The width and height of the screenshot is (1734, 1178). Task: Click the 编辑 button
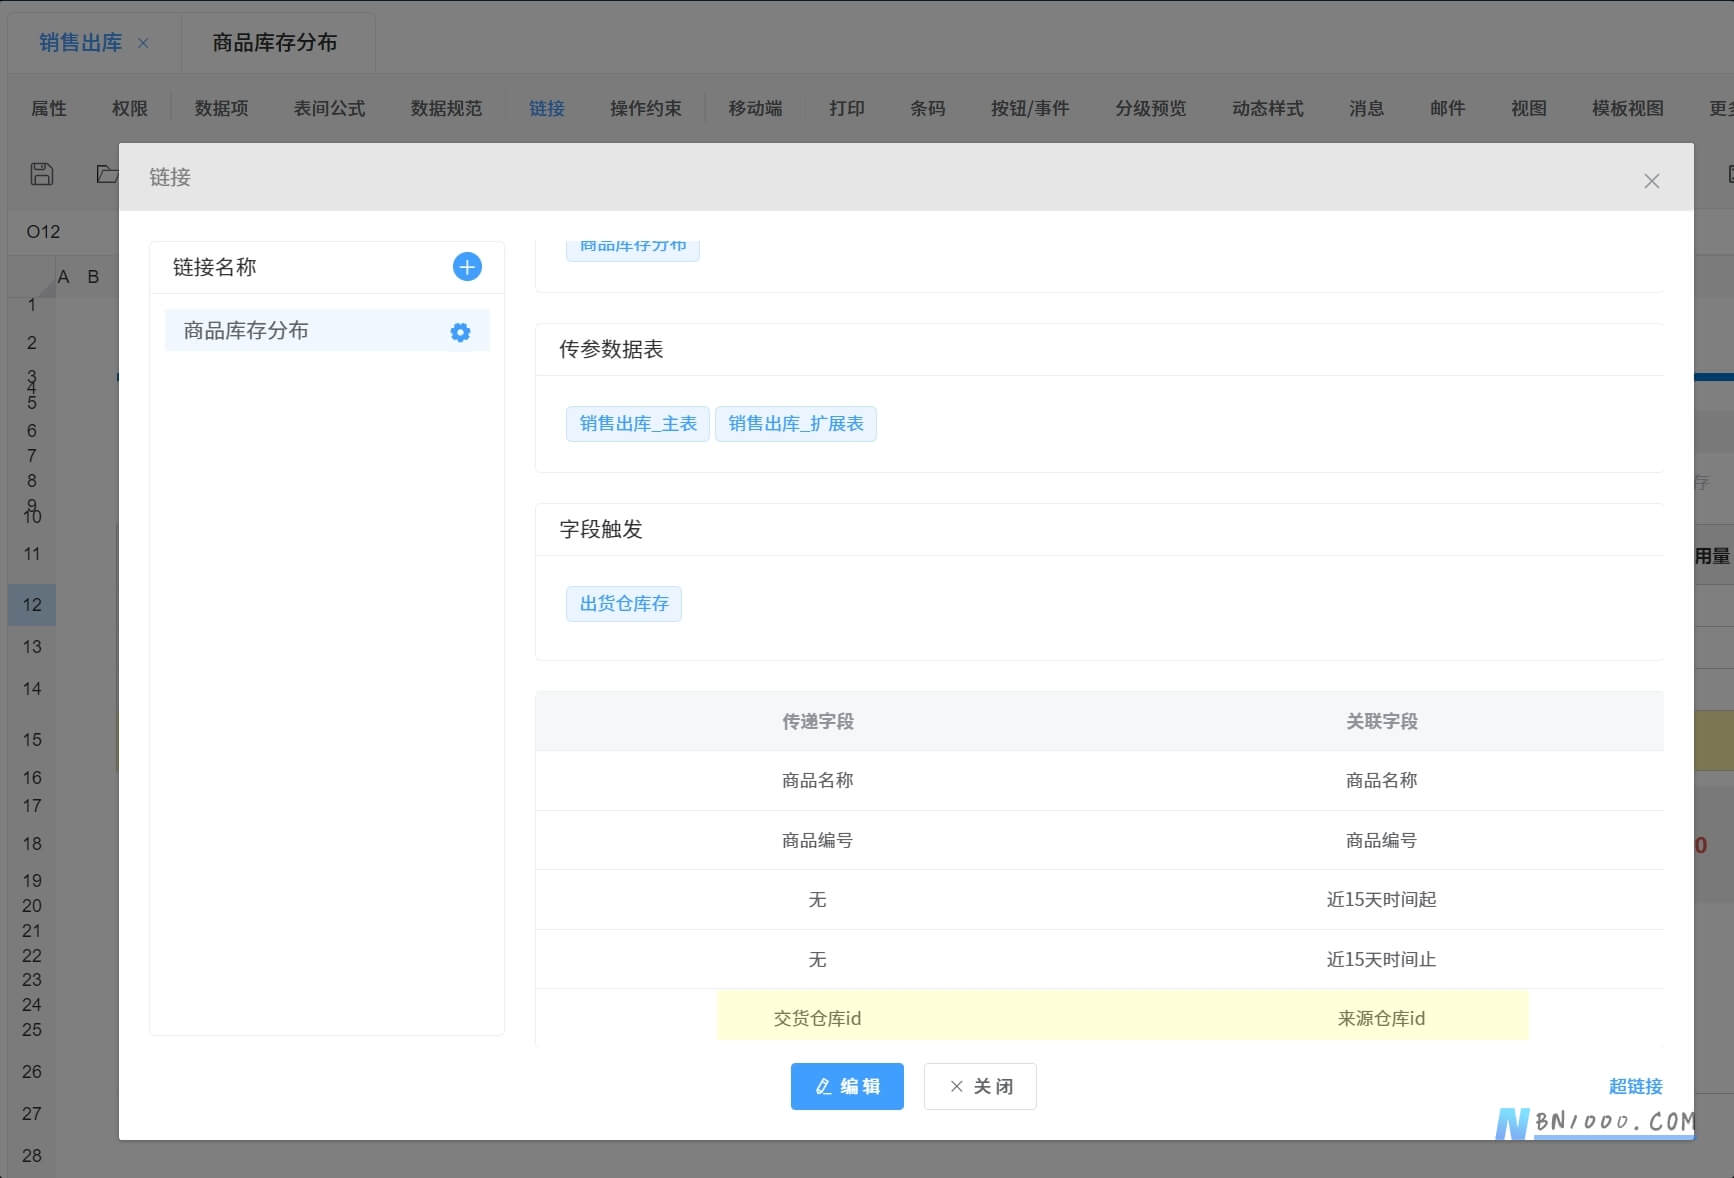click(847, 1086)
